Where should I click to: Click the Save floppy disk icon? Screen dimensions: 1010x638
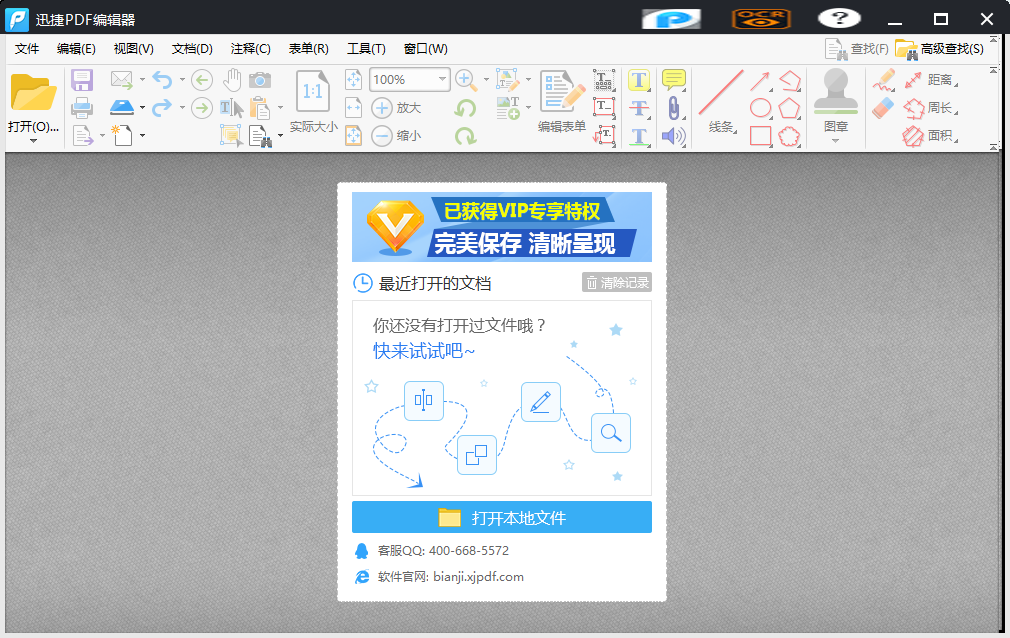click(82, 81)
